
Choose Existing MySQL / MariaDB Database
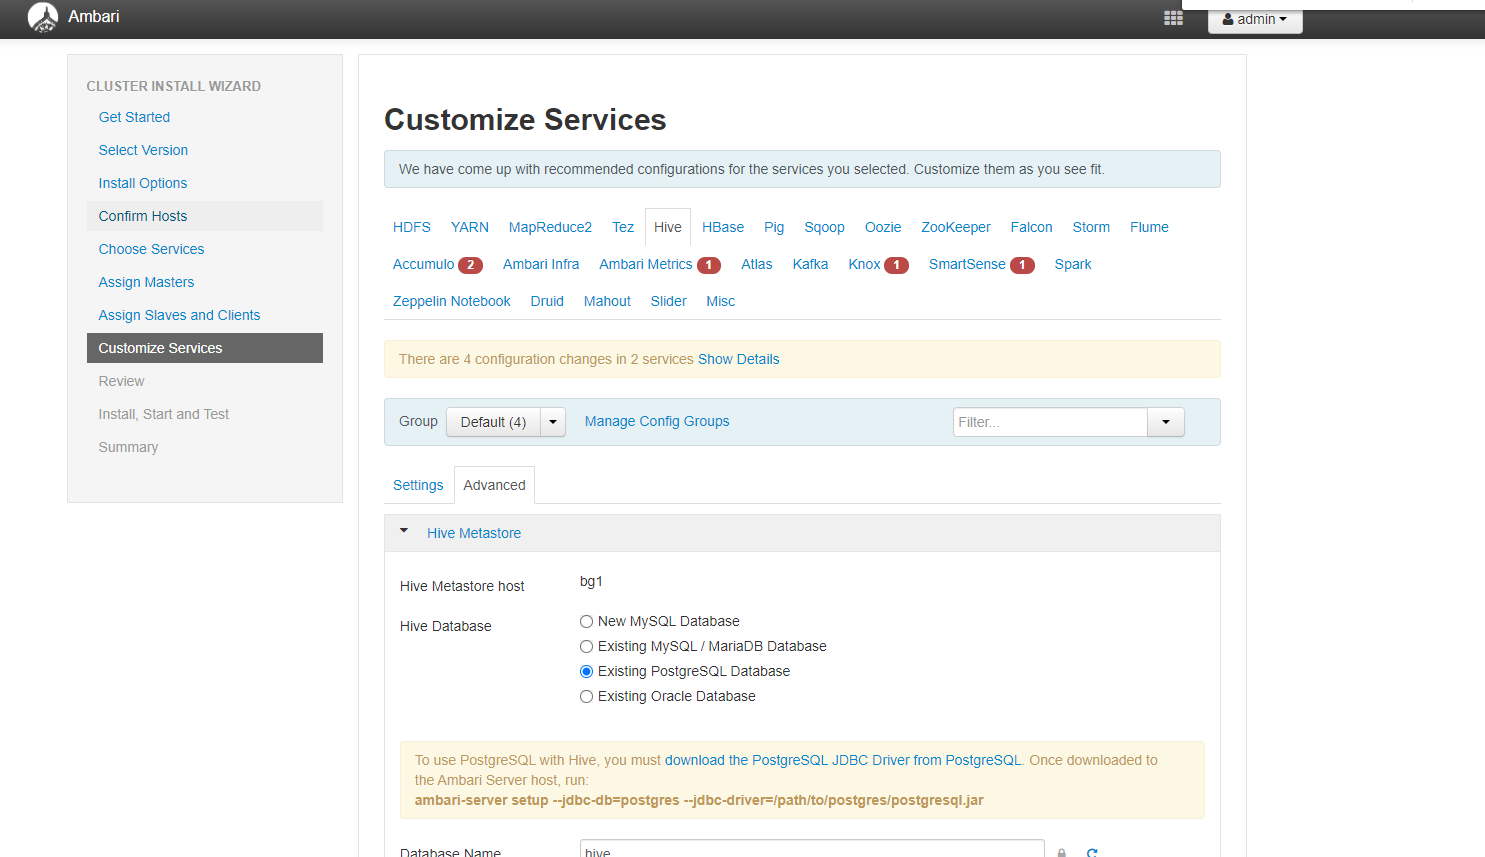587,647
